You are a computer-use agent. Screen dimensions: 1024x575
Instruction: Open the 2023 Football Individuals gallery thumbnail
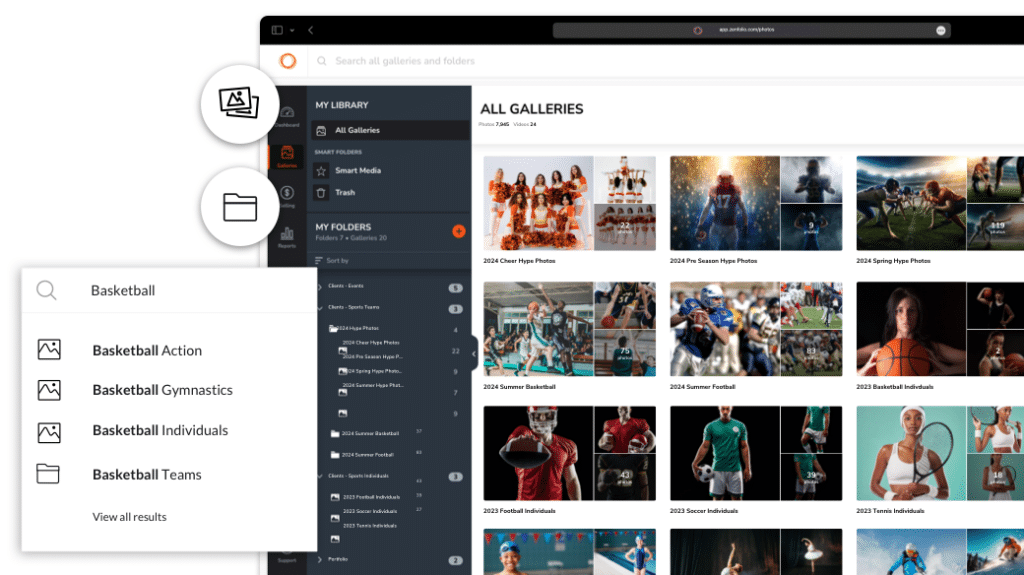569,453
